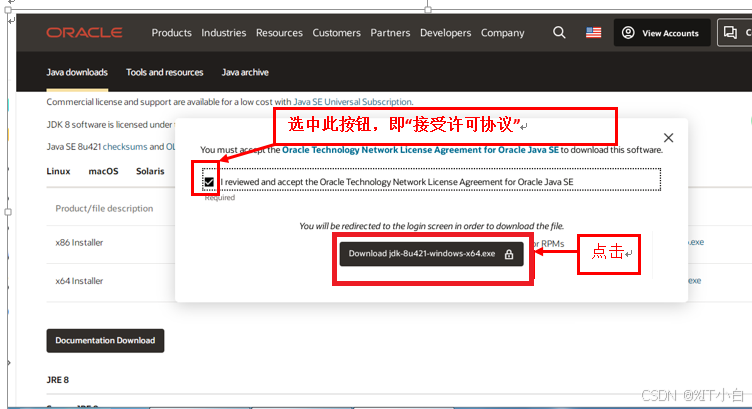Open the search magnifier icon
This screenshot has width=752, height=409.
(559, 33)
